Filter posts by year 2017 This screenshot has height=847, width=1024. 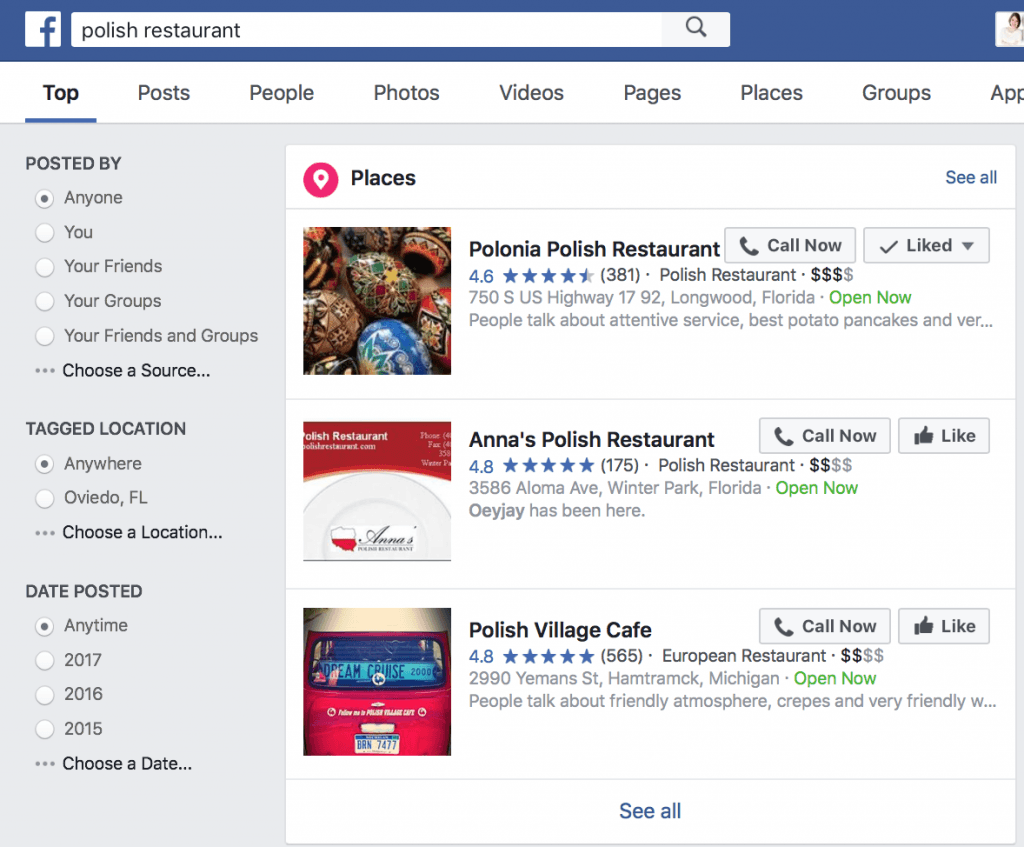pyautogui.click(x=44, y=660)
